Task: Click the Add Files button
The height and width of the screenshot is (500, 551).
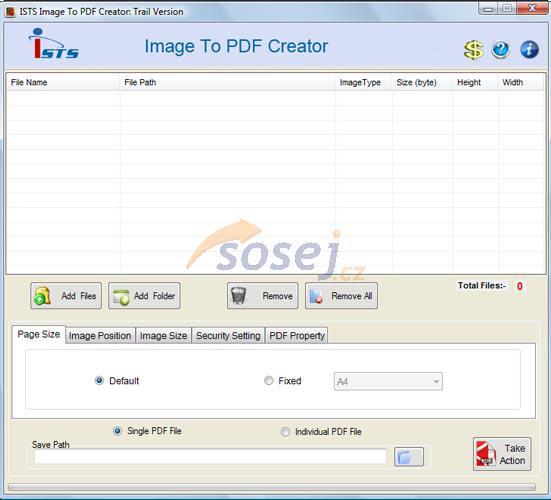Action: [x=66, y=296]
